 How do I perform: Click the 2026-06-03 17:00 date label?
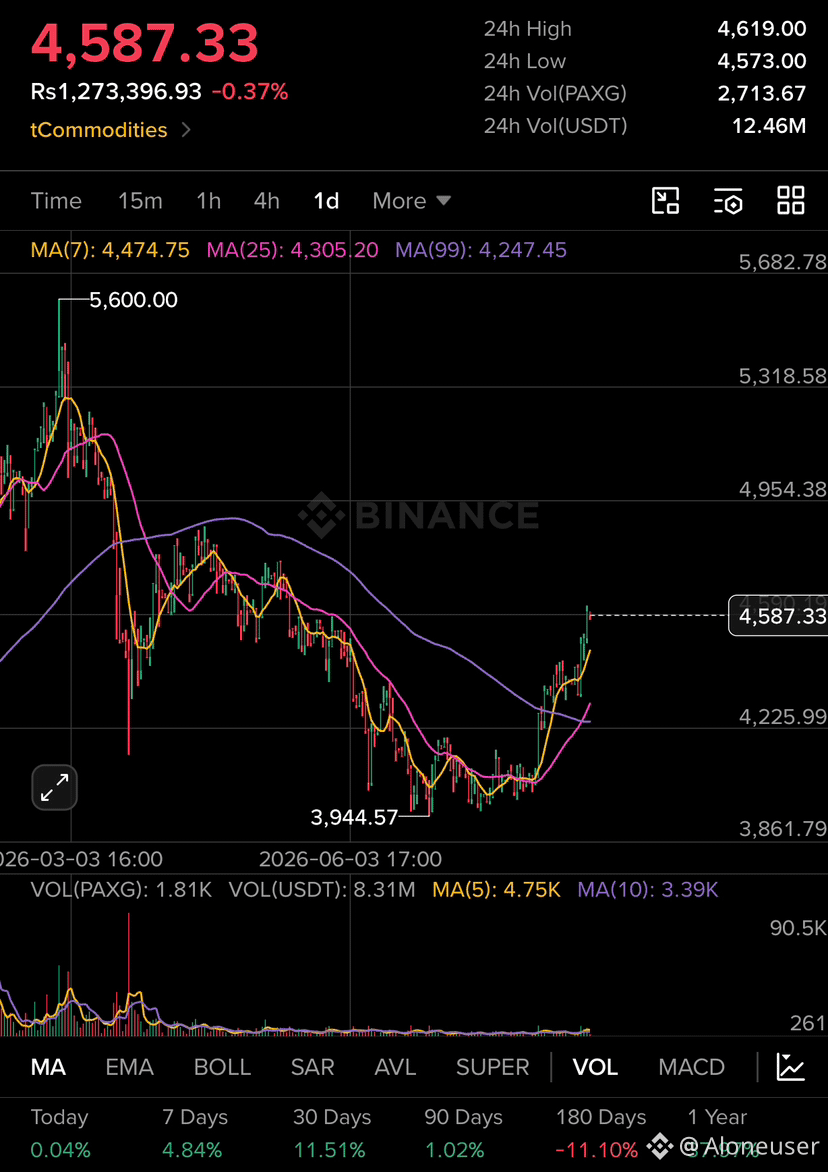350,858
